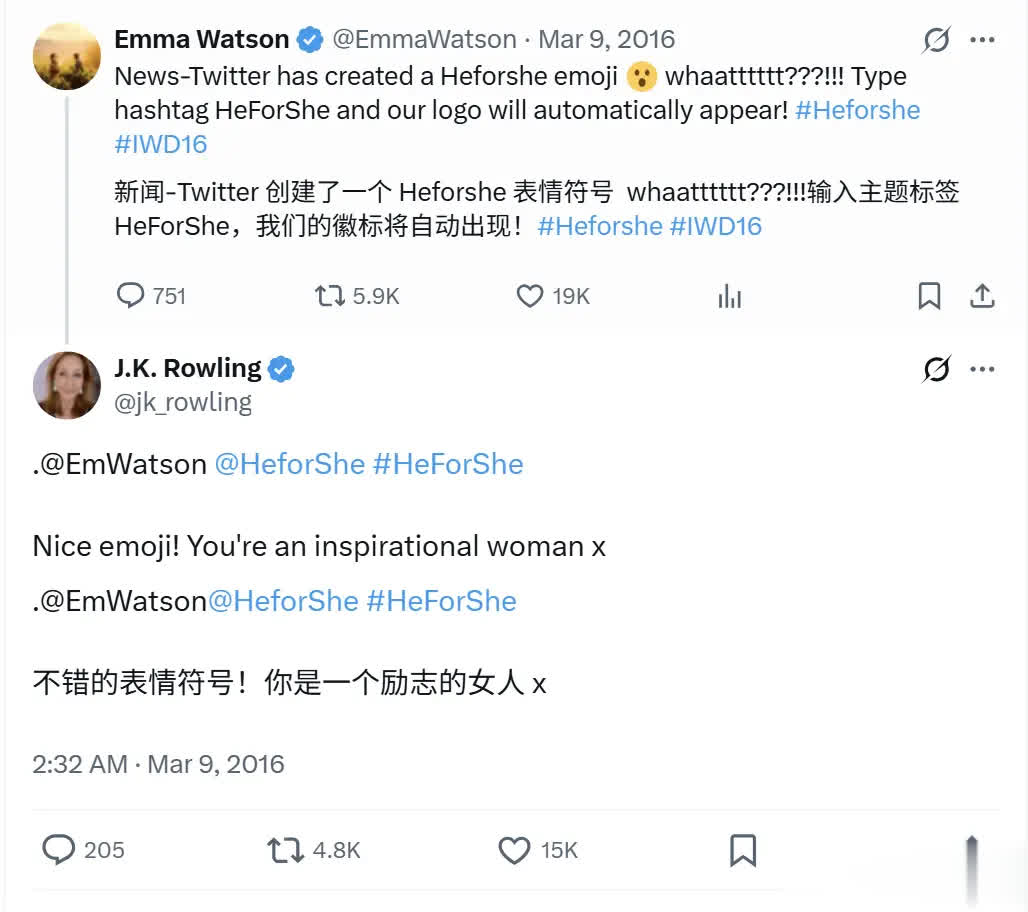Screen dimensions: 1028x912
Task: Open @HeforShe mention in Rowling's English text
Action: 289,464
